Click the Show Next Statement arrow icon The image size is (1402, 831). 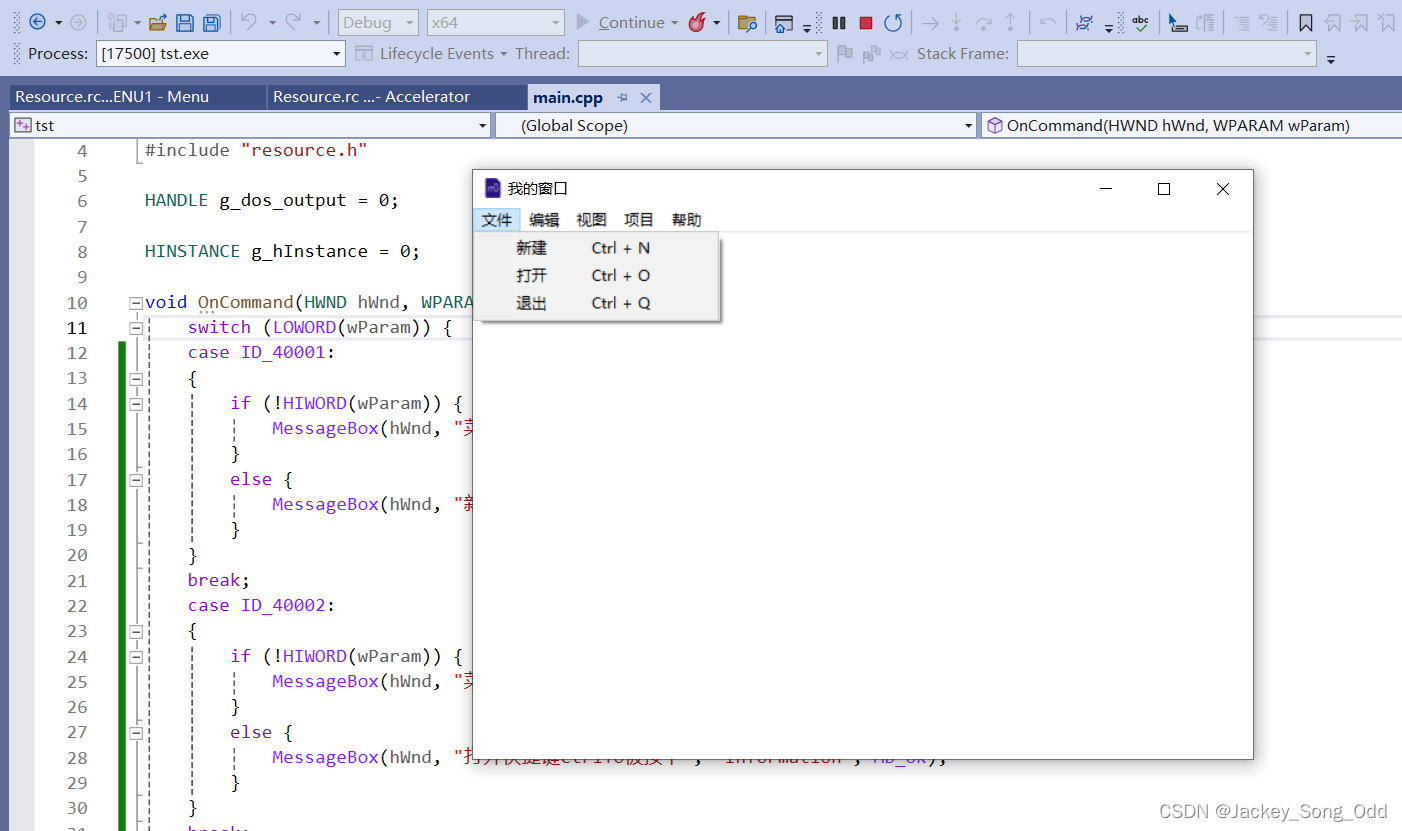coord(931,22)
